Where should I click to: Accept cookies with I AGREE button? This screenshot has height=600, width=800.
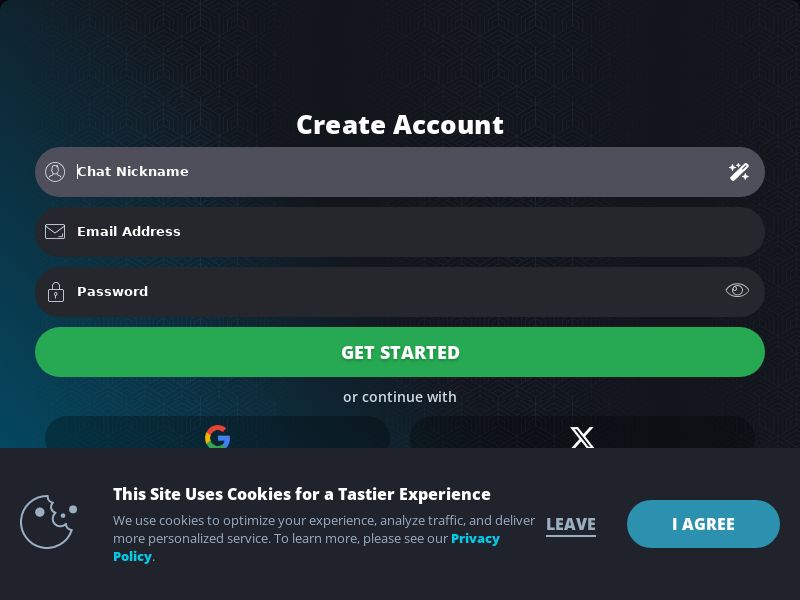coord(703,524)
